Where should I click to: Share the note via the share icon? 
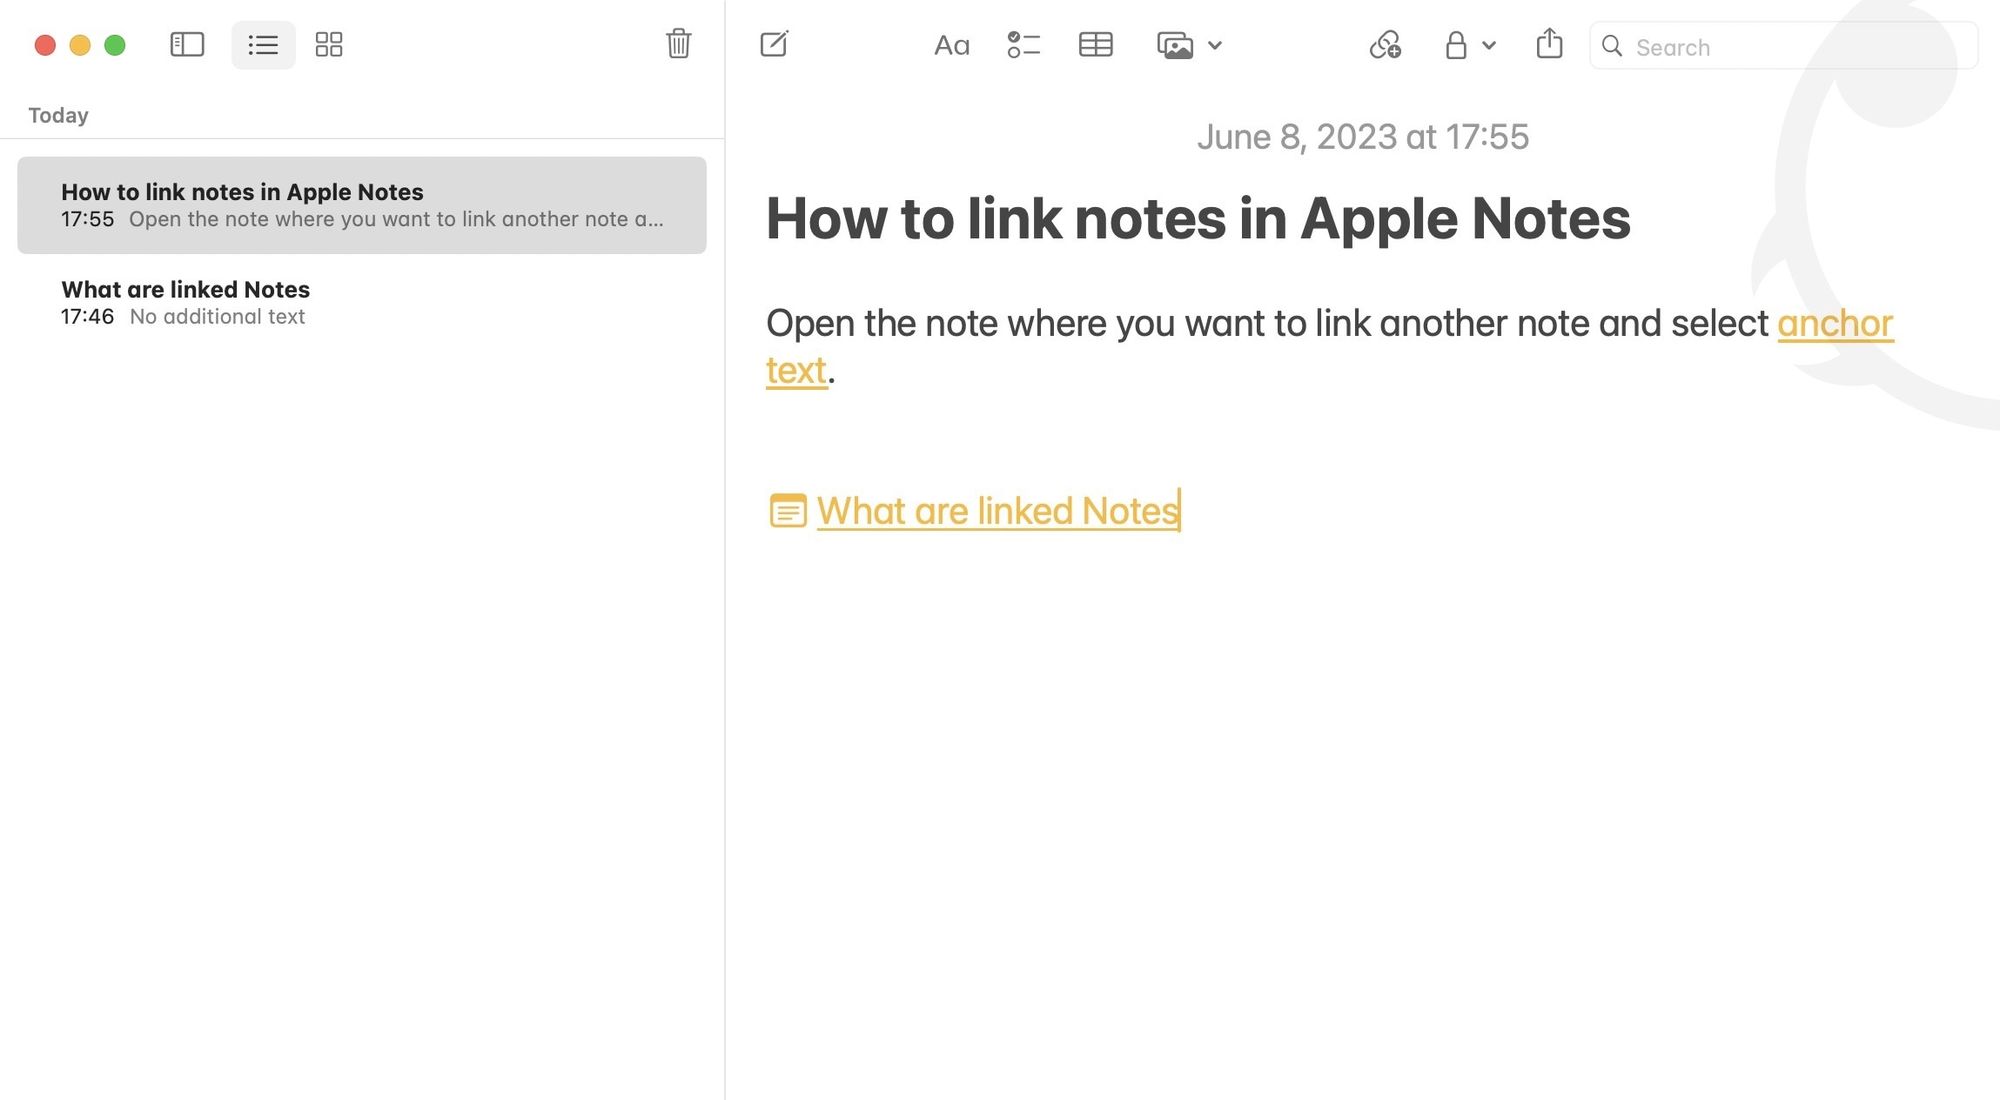pyautogui.click(x=1549, y=44)
